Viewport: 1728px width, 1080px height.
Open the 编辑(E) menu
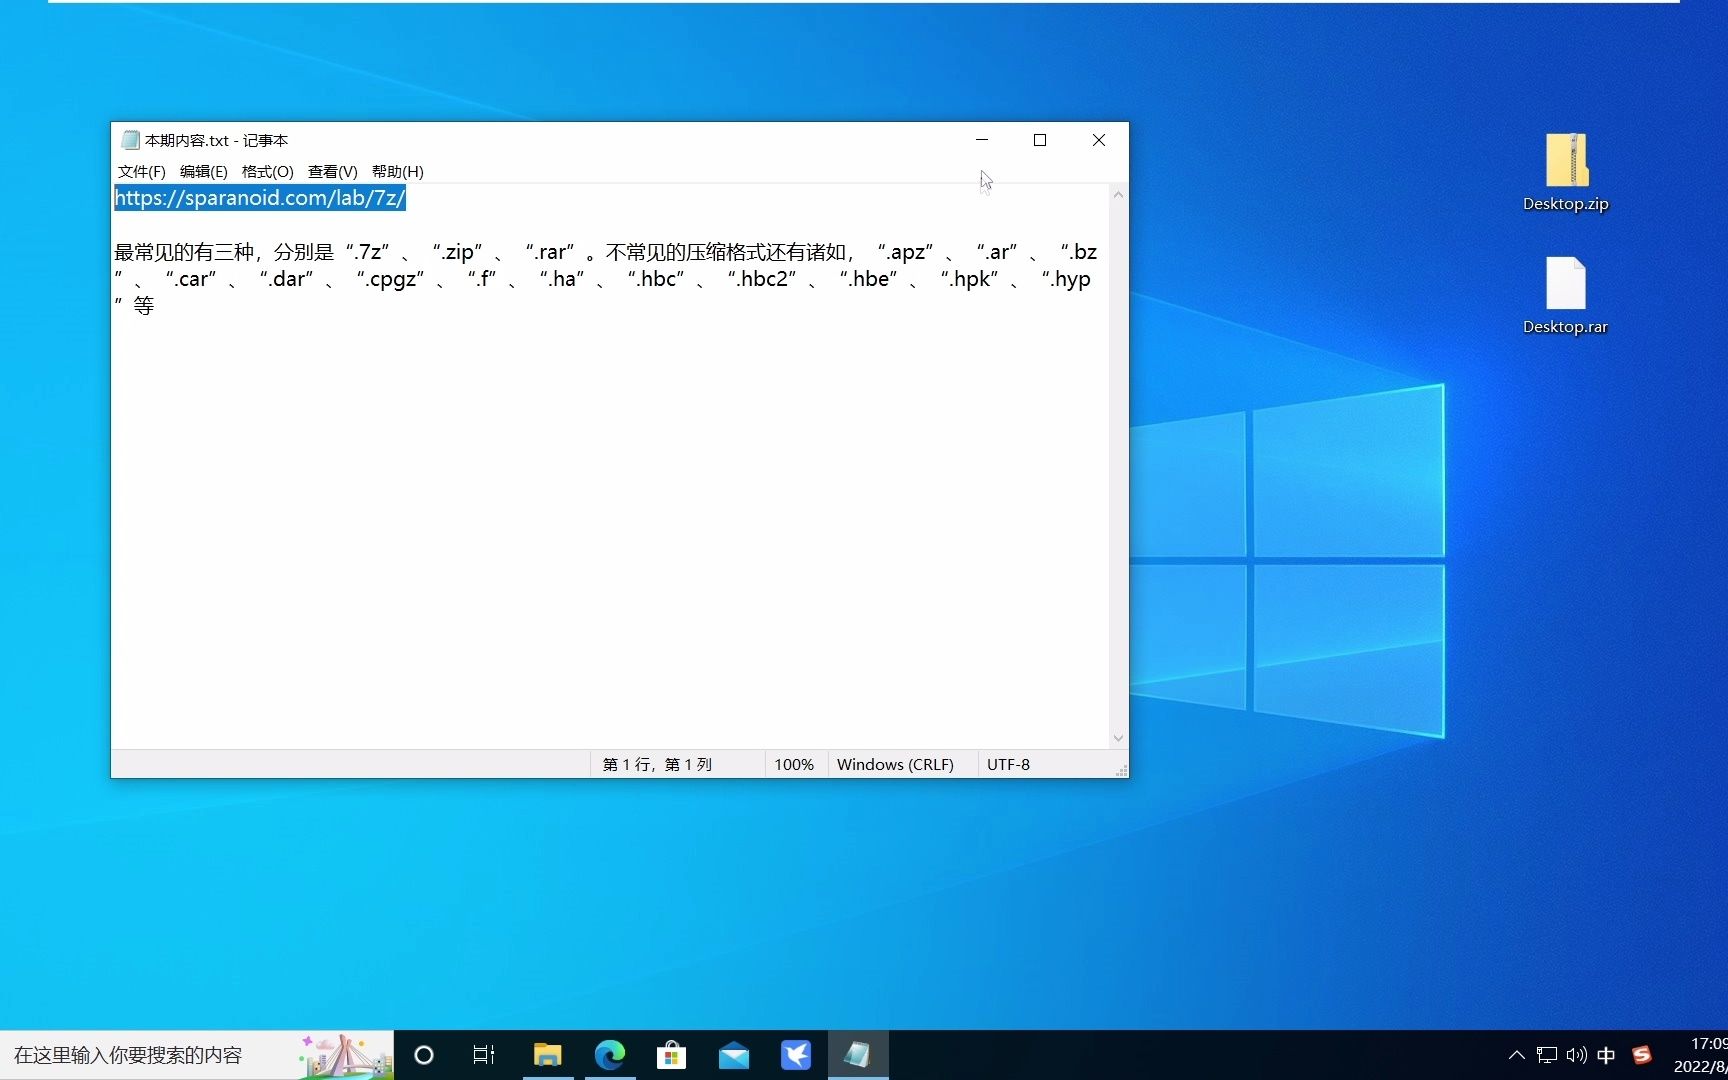point(203,171)
